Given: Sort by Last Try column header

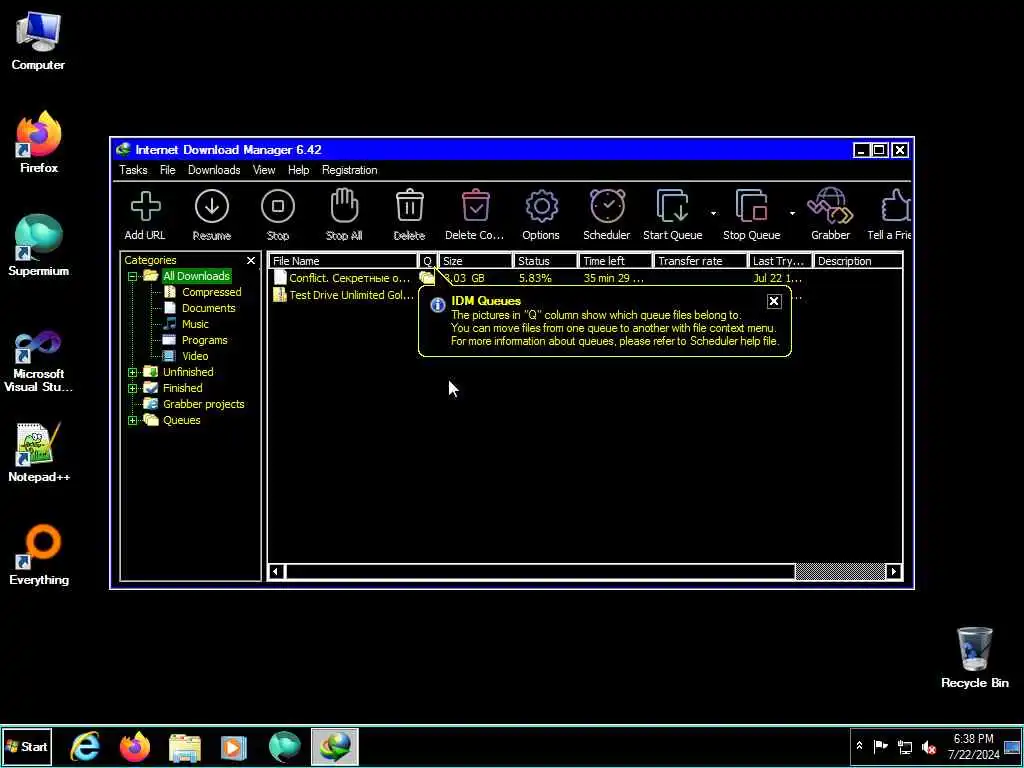Looking at the screenshot, I should pyautogui.click(x=780, y=261).
